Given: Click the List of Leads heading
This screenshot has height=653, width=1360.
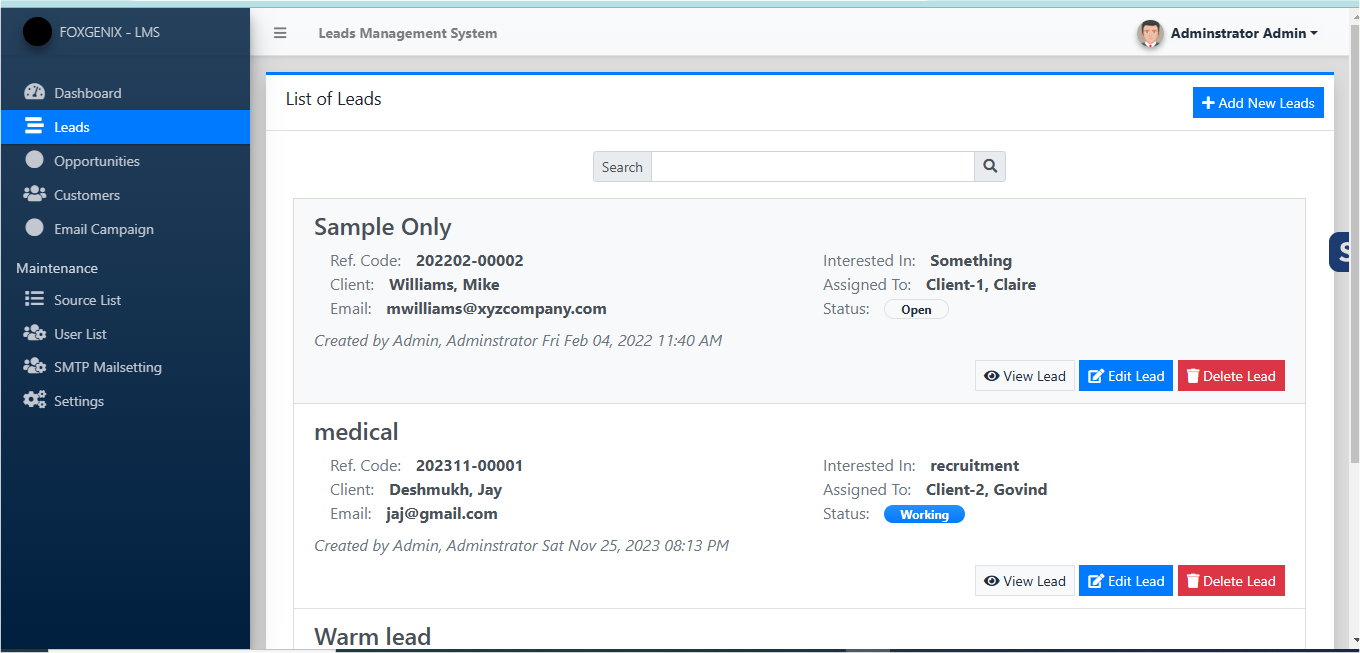Looking at the screenshot, I should 334,99.
